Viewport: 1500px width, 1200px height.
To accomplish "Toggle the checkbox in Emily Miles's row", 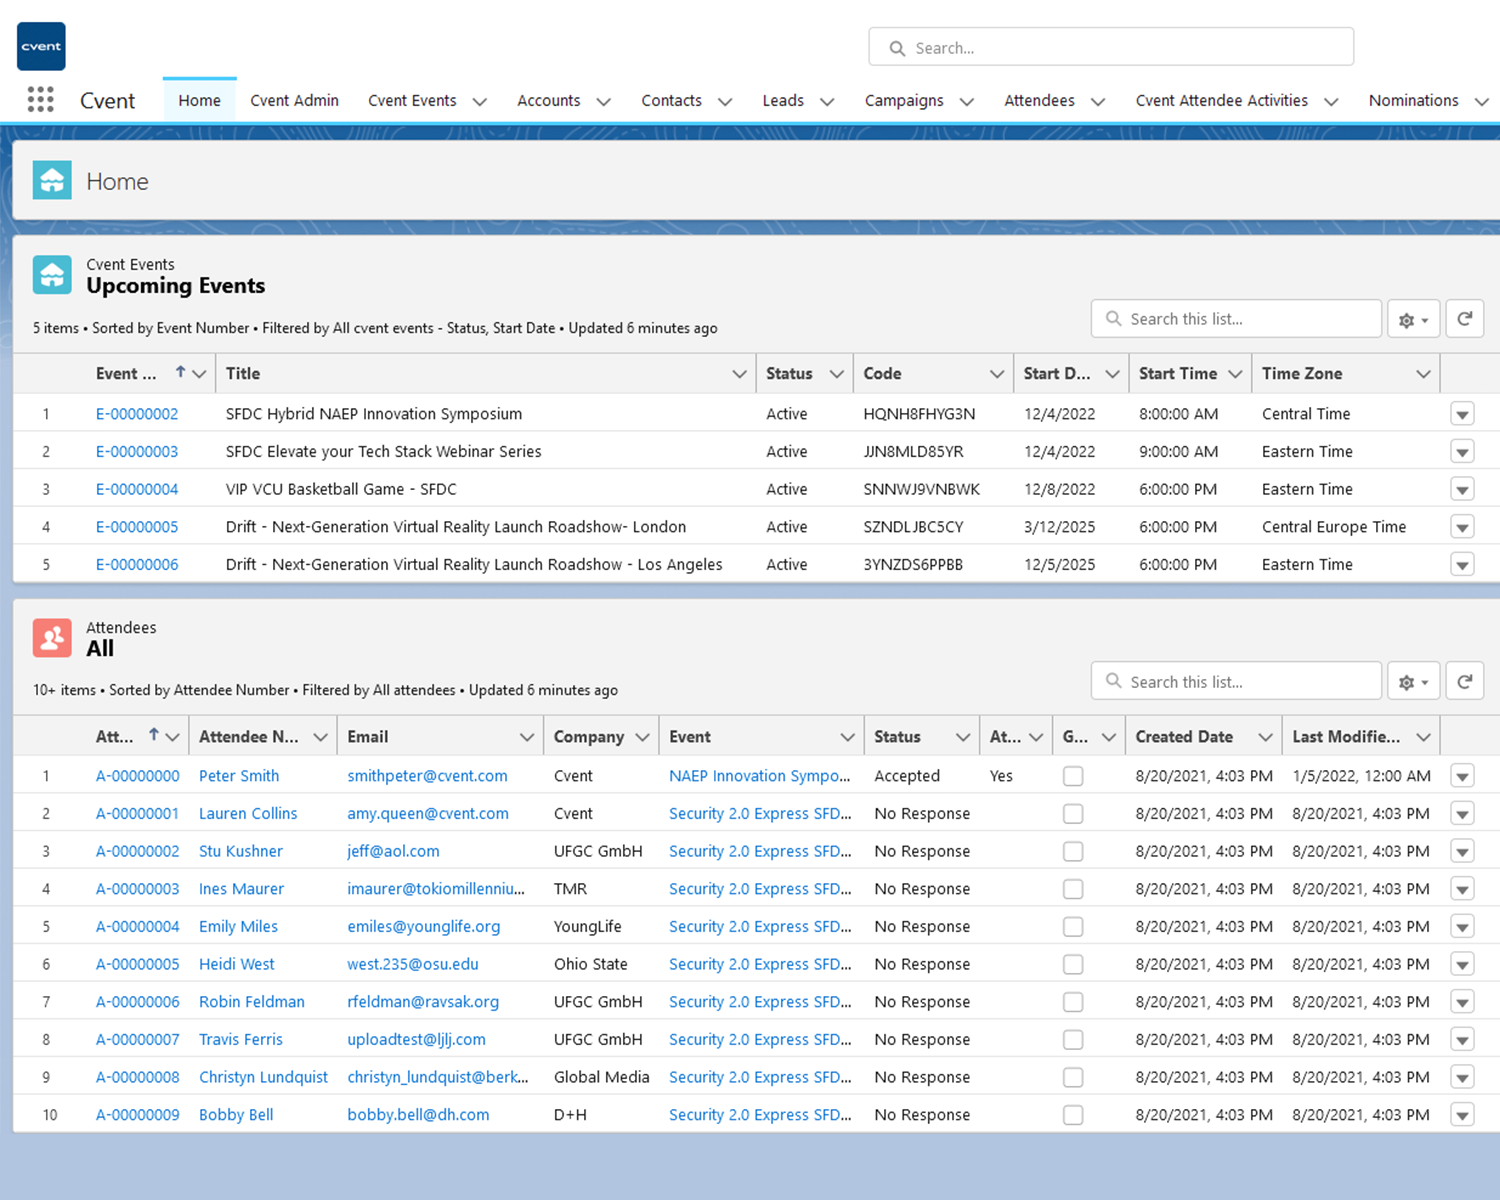I will point(1073,927).
